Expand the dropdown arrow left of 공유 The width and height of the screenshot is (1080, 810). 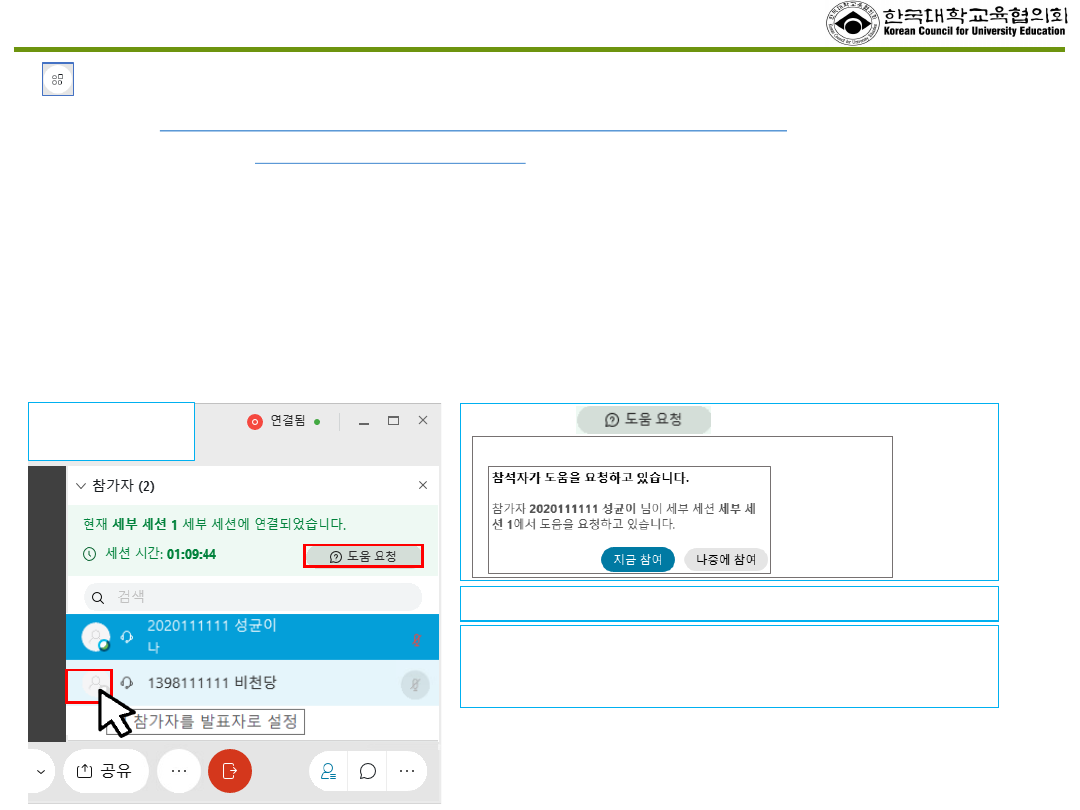[40, 771]
